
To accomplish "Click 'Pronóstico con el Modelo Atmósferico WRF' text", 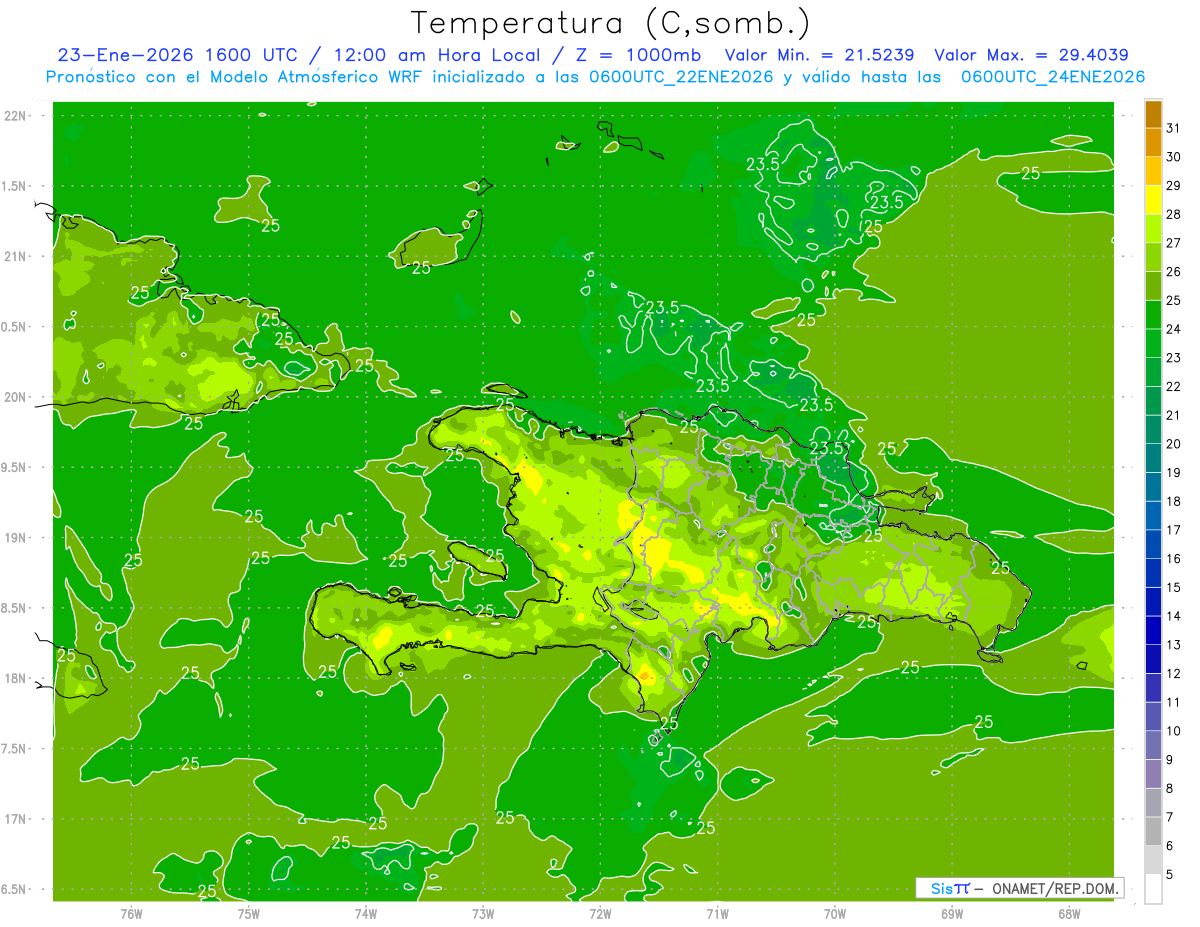I will pos(236,77).
